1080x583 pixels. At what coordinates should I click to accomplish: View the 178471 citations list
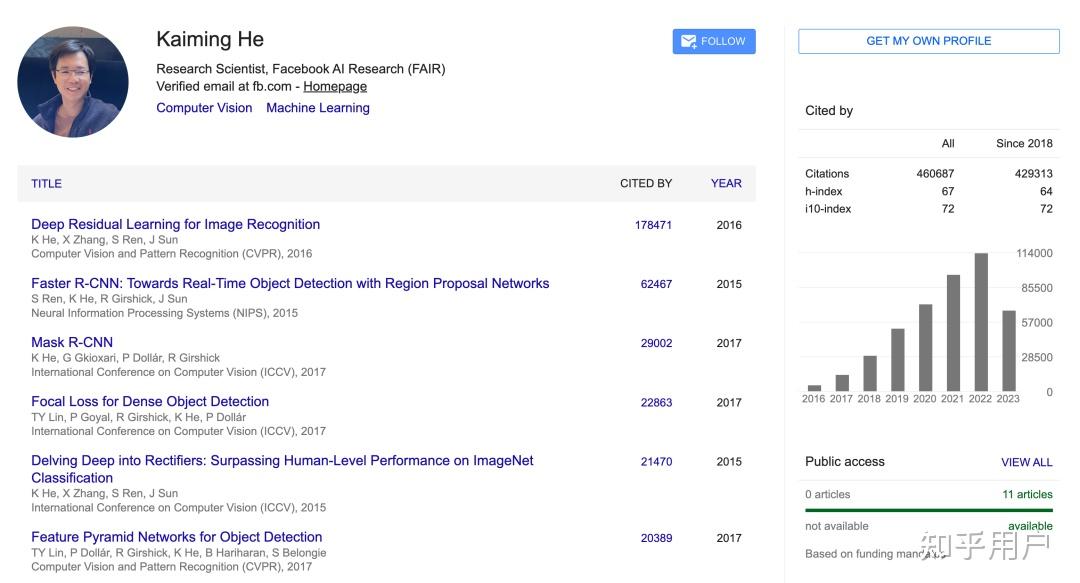coord(653,226)
